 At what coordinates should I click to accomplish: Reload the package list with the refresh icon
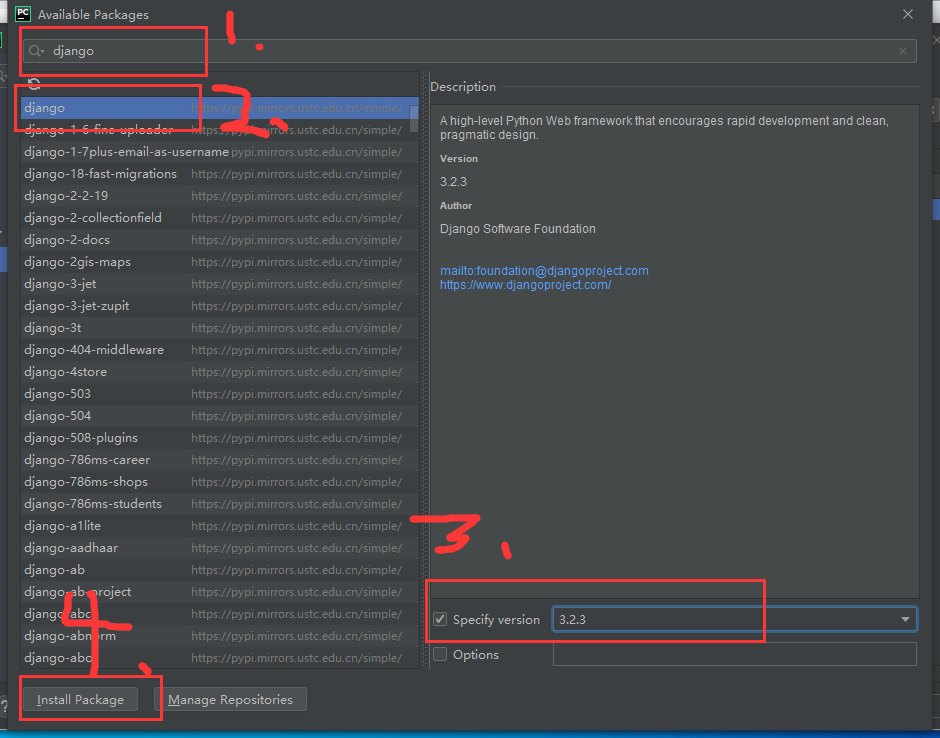[34, 85]
